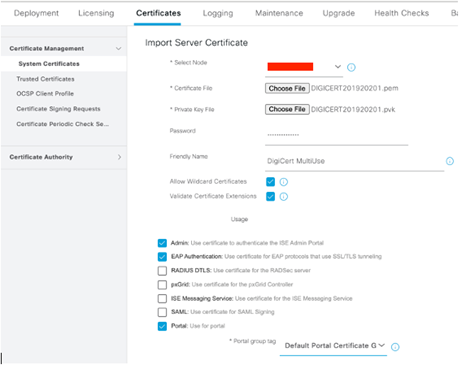Toggle the Admin usage checkbox

pyautogui.click(x=162, y=243)
